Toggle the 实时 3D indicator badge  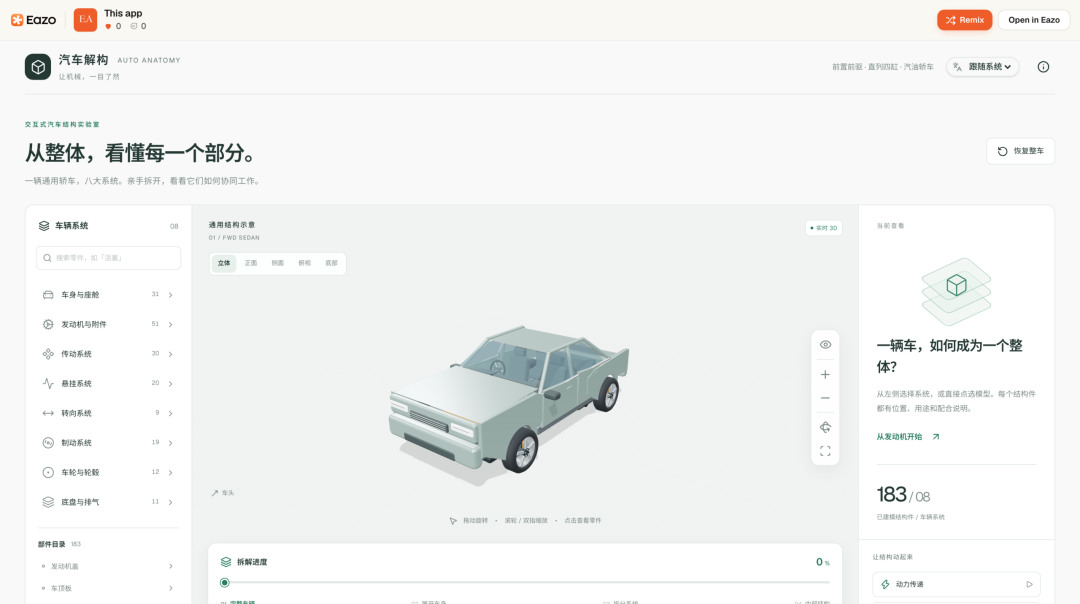pos(824,228)
